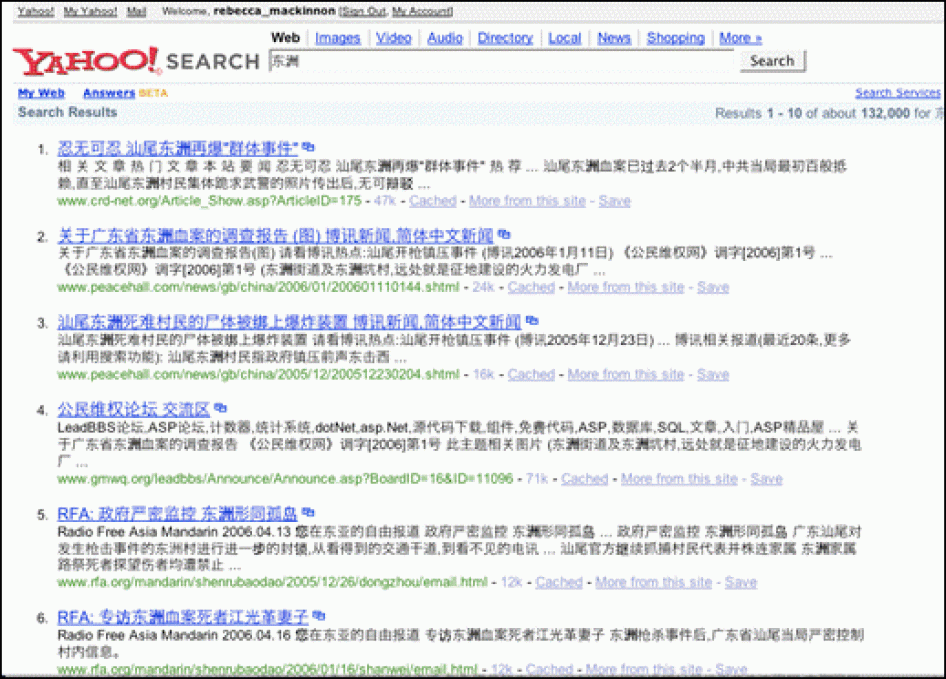The height and width of the screenshot is (679, 946).
Task: Open the Shopping search tab
Action: [x=675, y=38]
